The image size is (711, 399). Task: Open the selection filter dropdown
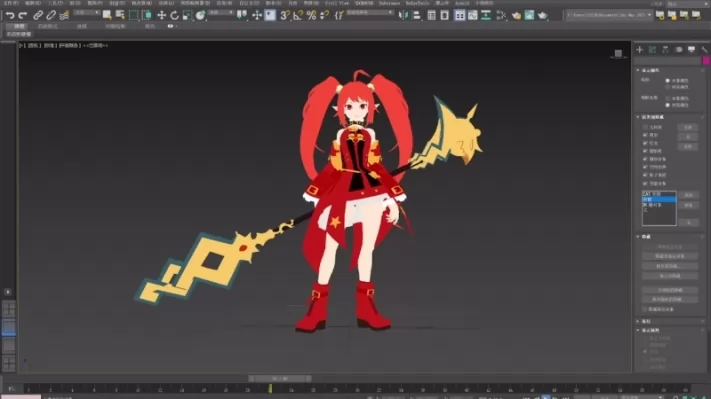(86, 13)
